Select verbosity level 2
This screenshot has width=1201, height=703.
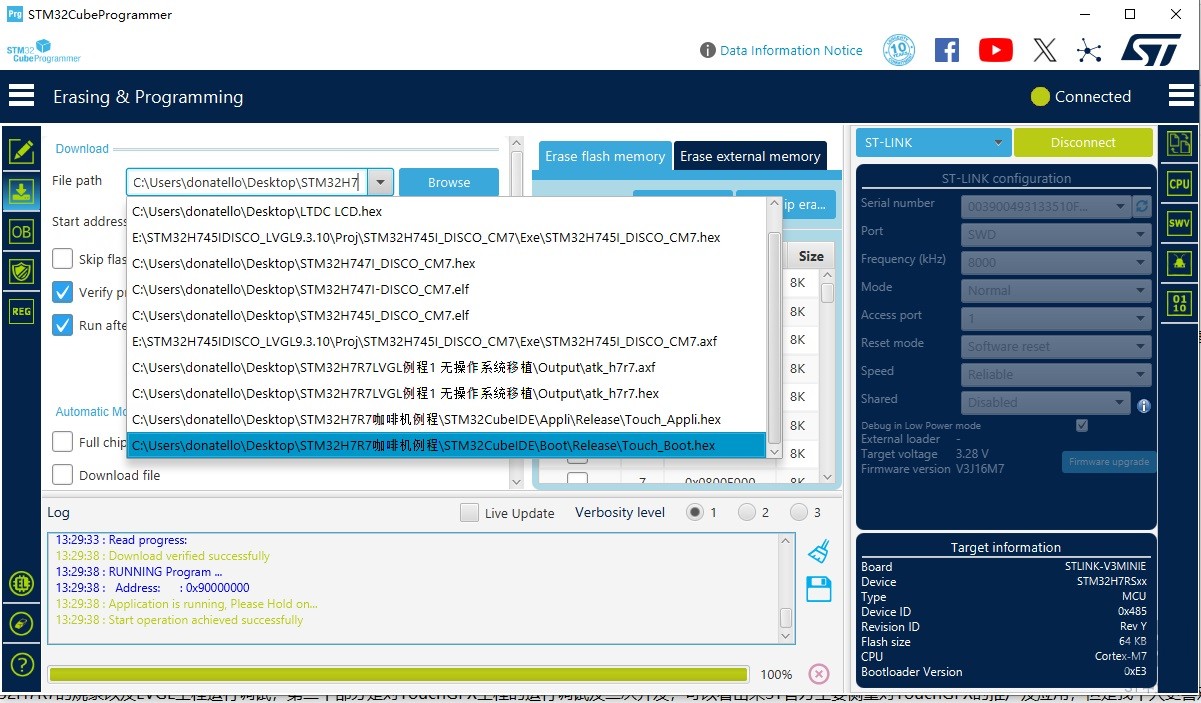(x=747, y=512)
